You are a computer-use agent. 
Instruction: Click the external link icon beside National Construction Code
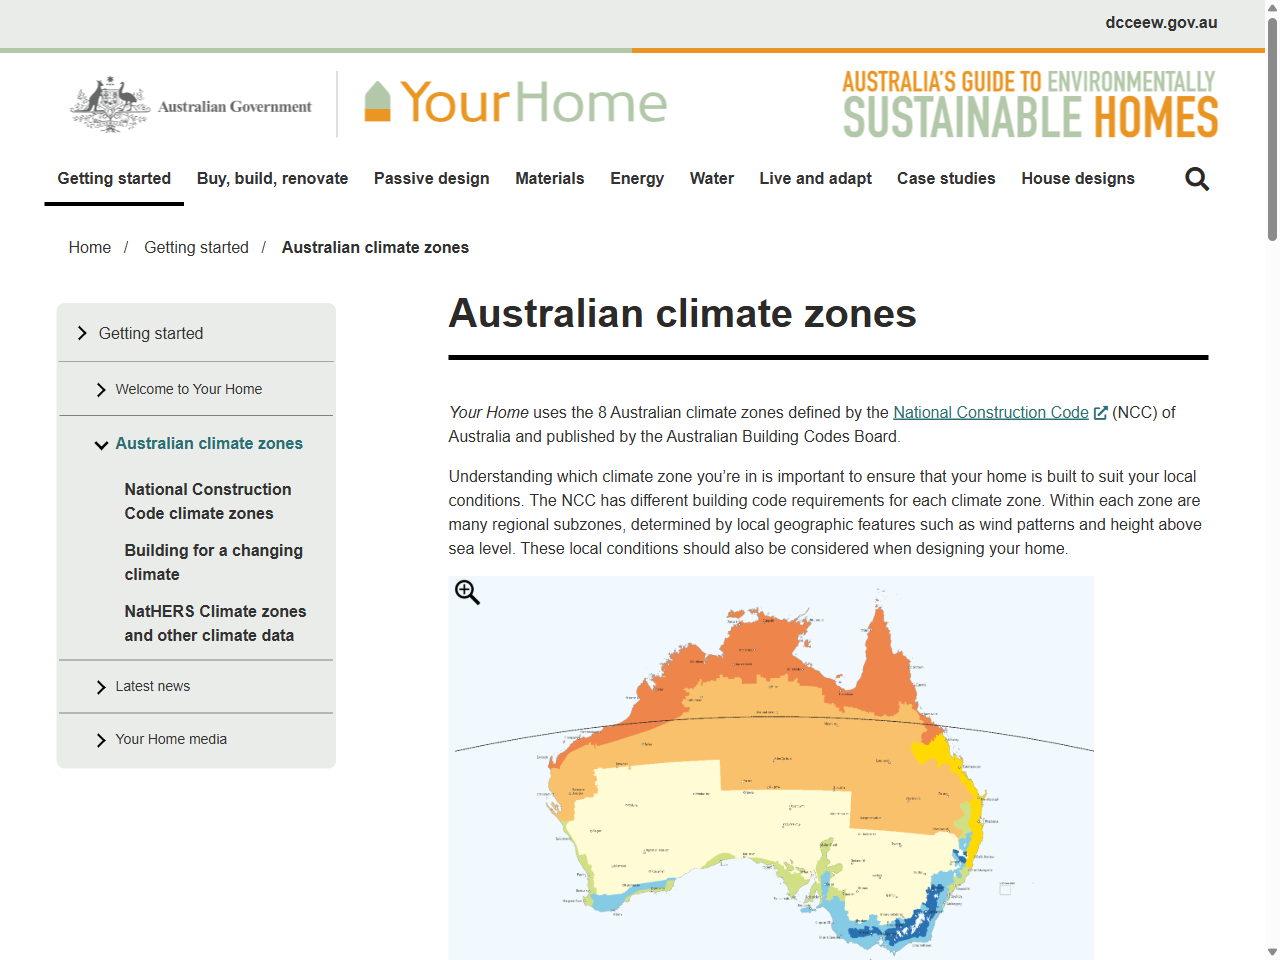point(1101,412)
